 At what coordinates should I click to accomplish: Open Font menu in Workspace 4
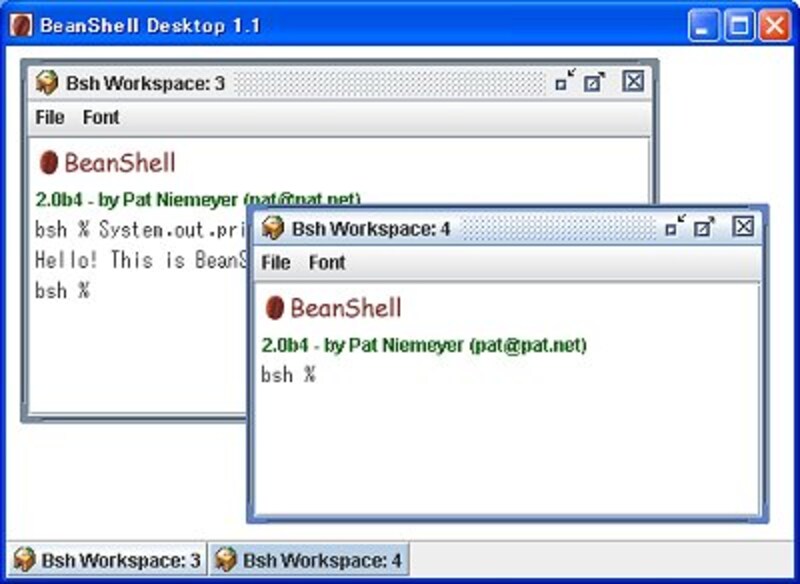[x=327, y=263]
